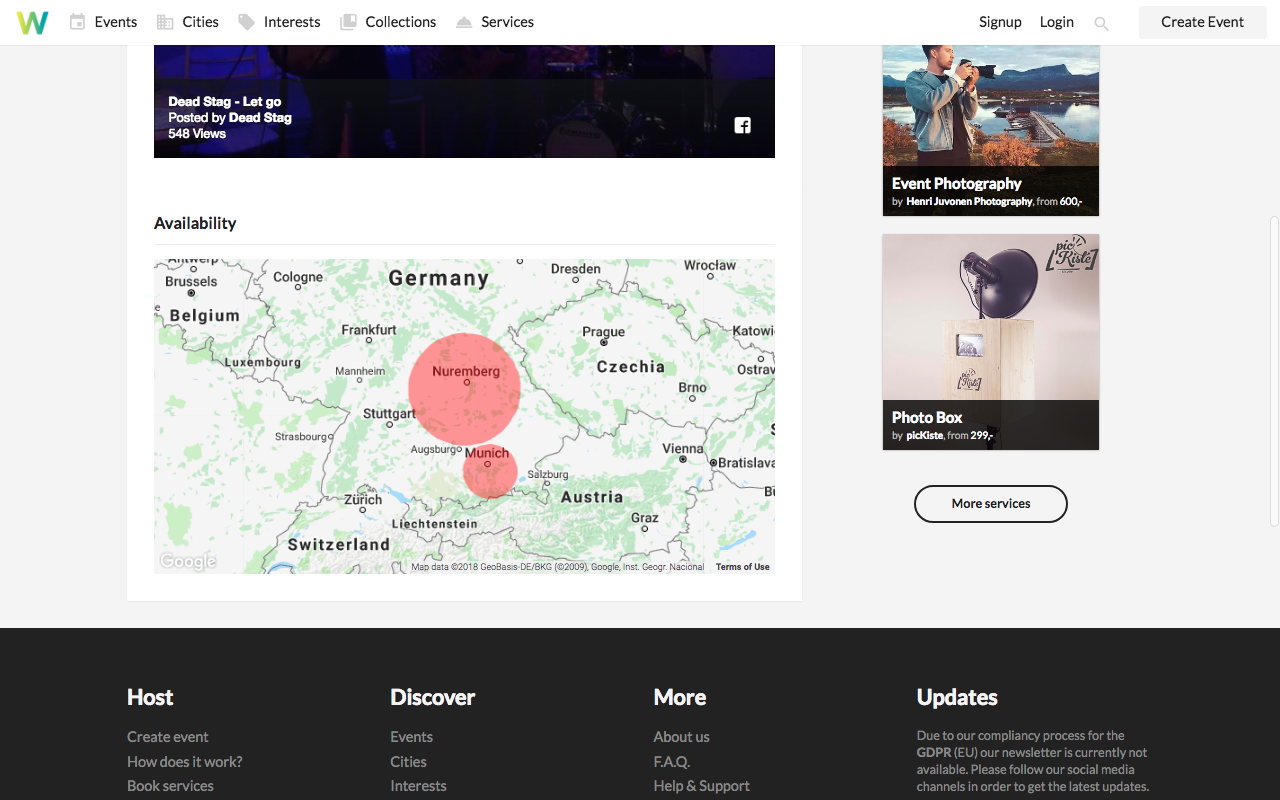Click footer How does it work? link
Image resolution: width=1280 pixels, height=800 pixels.
pos(184,762)
